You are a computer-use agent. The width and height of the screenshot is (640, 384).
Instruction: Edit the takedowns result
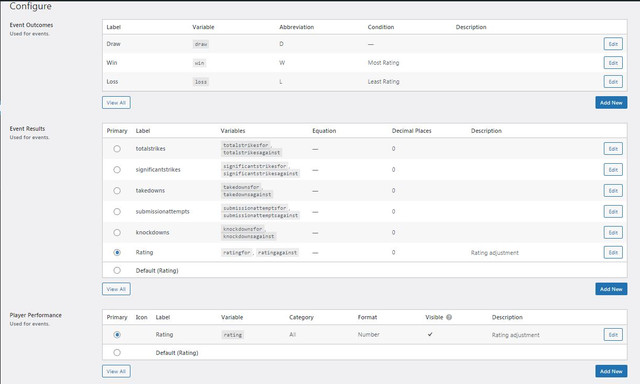click(x=613, y=191)
